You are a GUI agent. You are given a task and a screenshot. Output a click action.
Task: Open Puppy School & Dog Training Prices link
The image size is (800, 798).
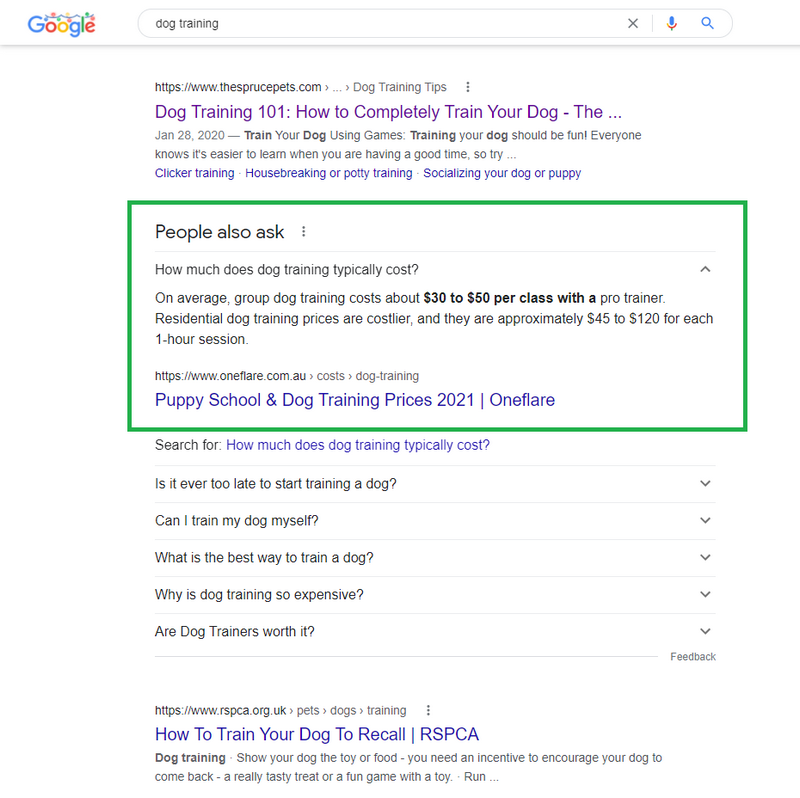tap(355, 400)
